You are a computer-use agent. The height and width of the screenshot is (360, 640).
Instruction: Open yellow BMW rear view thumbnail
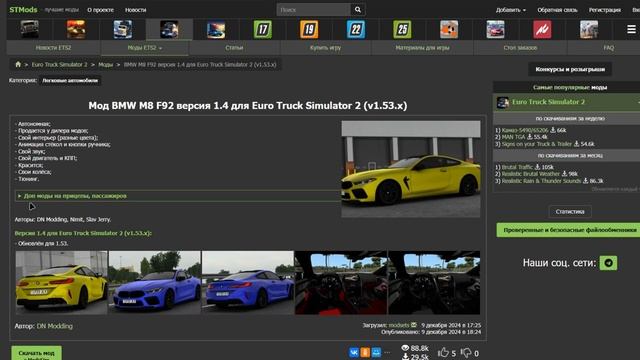(62, 282)
